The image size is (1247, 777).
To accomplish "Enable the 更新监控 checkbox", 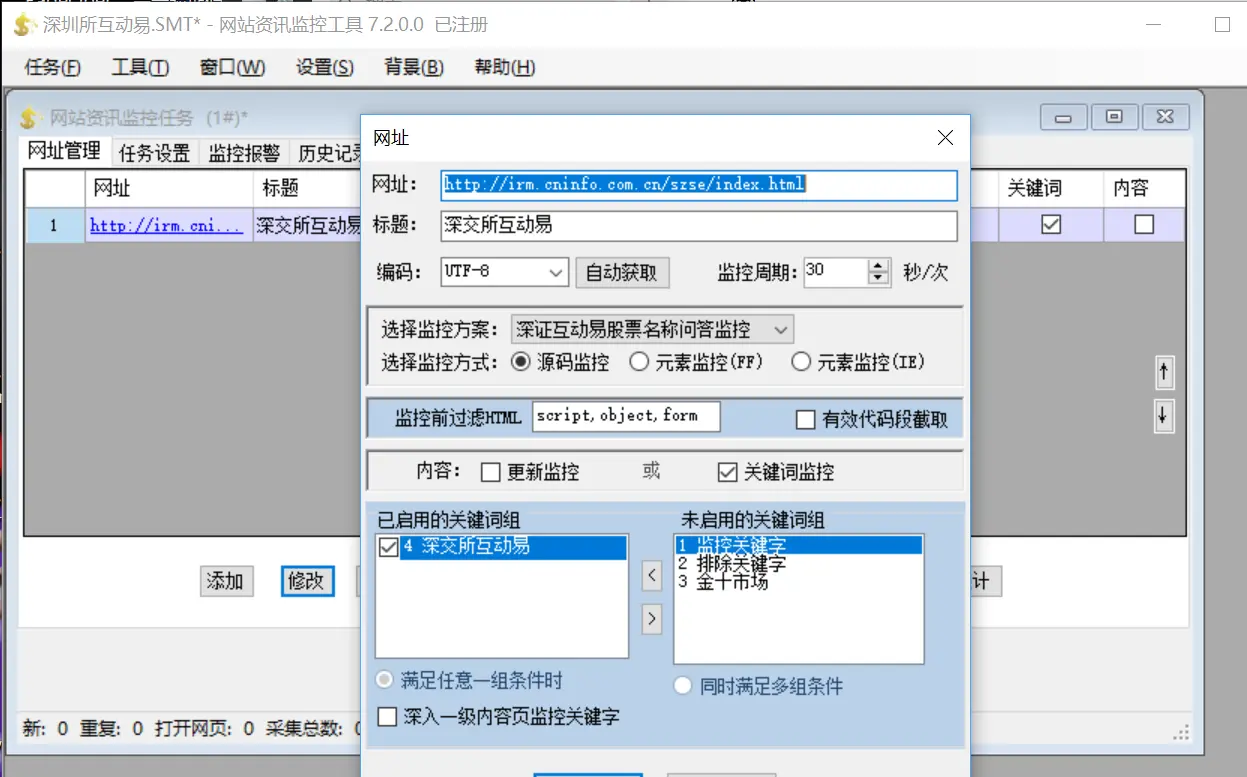I will coord(490,472).
